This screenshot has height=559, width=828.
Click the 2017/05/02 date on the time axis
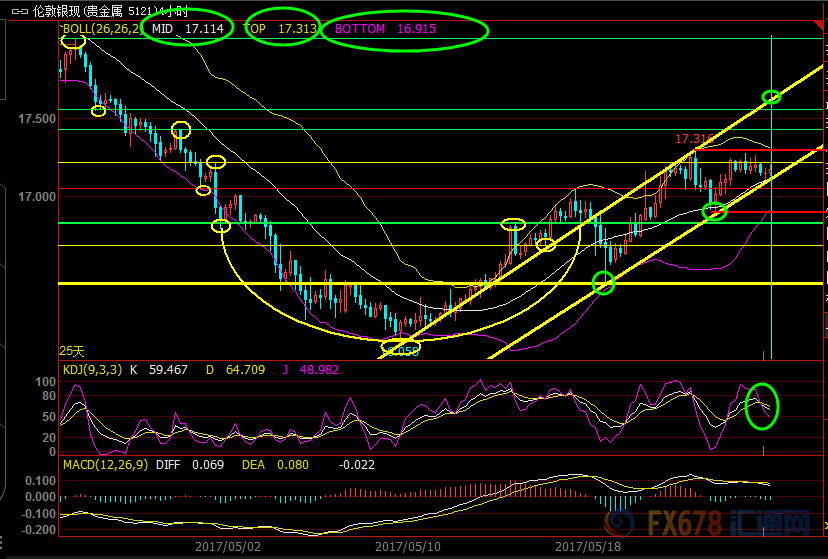(227, 547)
